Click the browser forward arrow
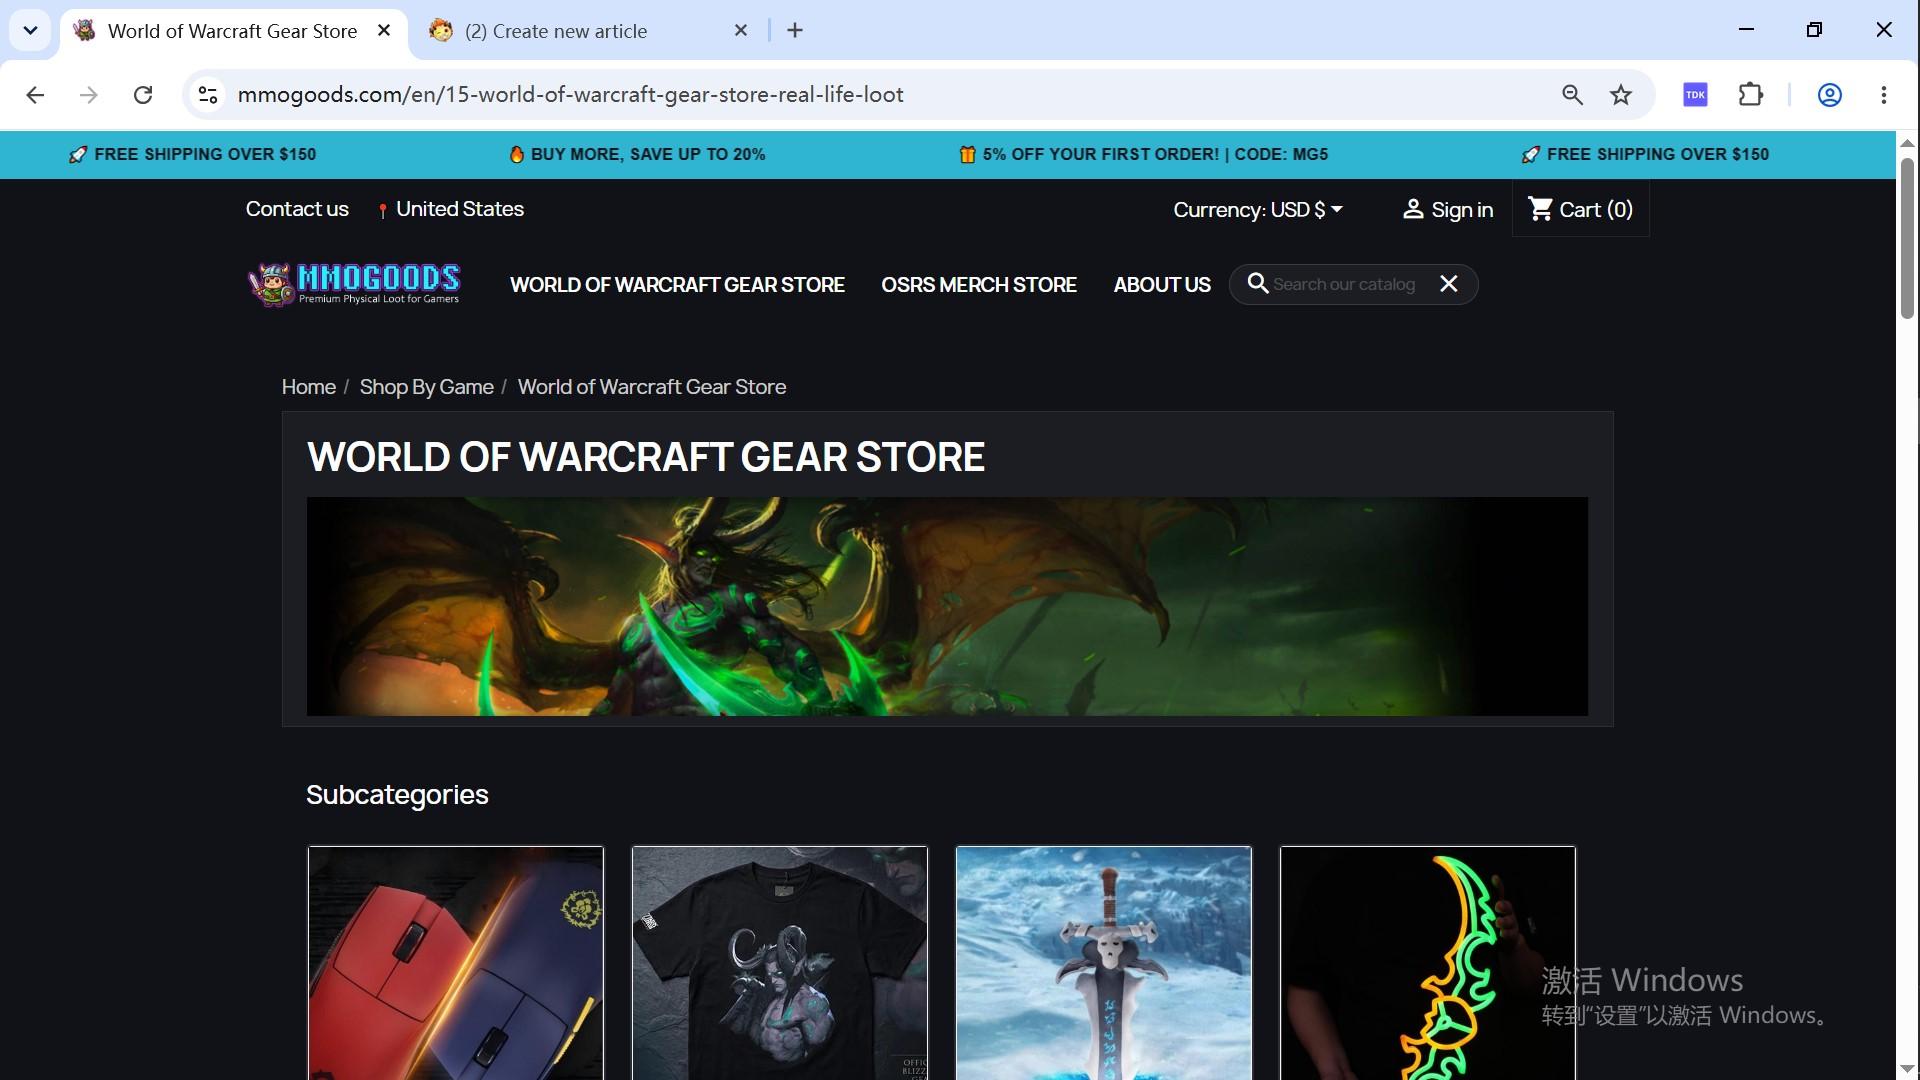This screenshot has width=1920, height=1080. (89, 95)
